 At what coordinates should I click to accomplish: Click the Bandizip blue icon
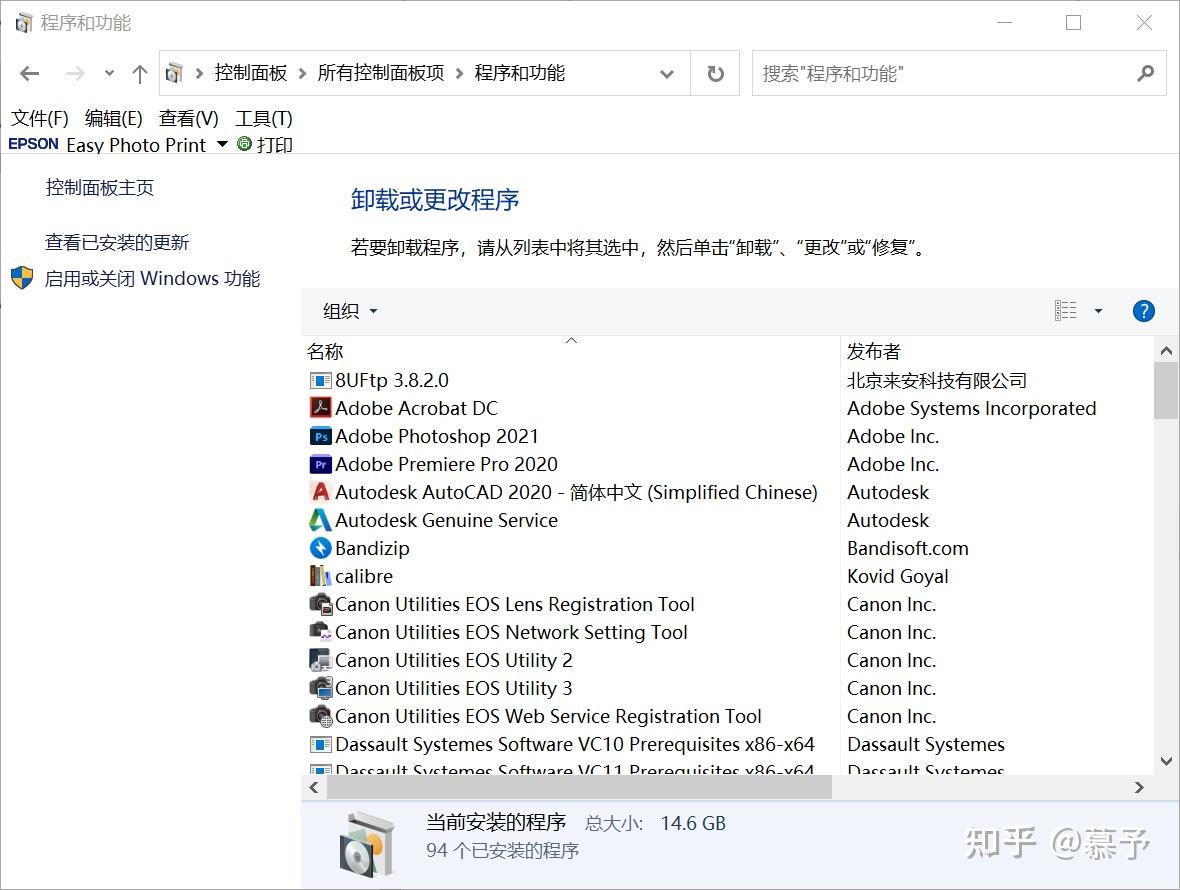point(321,548)
